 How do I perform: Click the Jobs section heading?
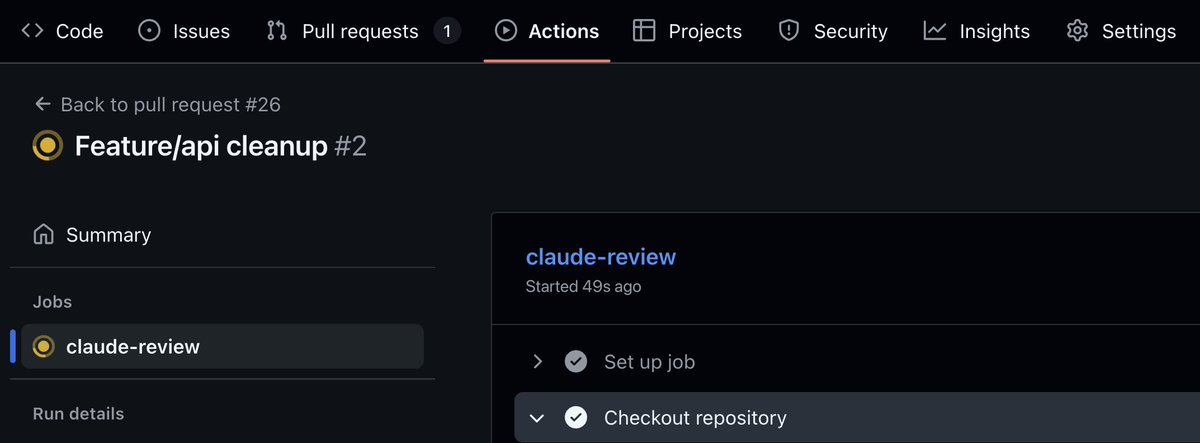pyautogui.click(x=52, y=301)
